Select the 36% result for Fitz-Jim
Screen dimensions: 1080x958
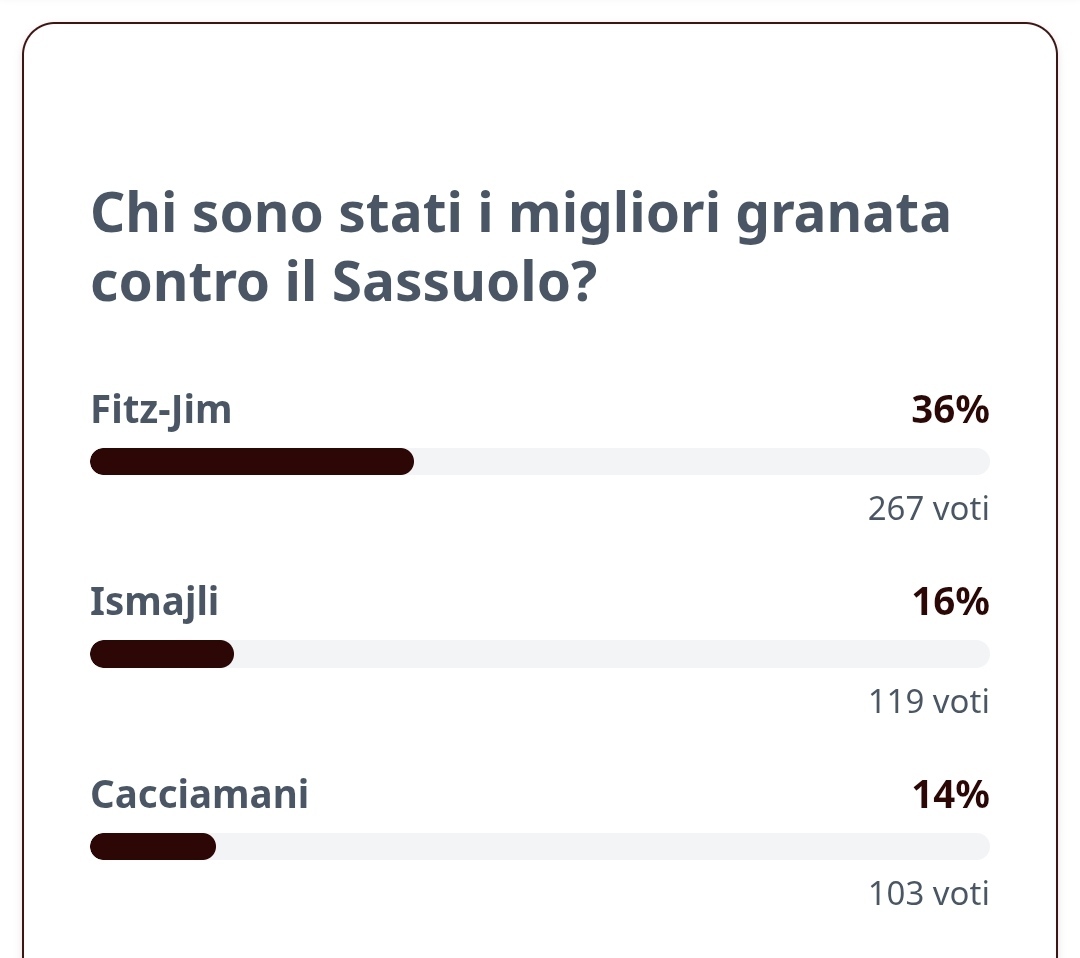pos(950,410)
